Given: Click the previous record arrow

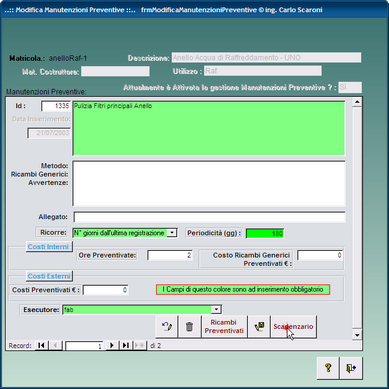Looking at the screenshot, I should [x=55, y=345].
